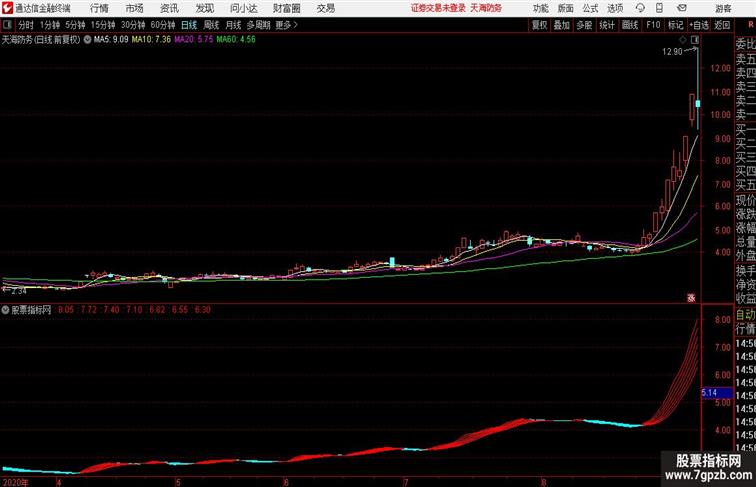Open F10 company info
This screenshot has width=756, height=487.
pyautogui.click(x=653, y=25)
